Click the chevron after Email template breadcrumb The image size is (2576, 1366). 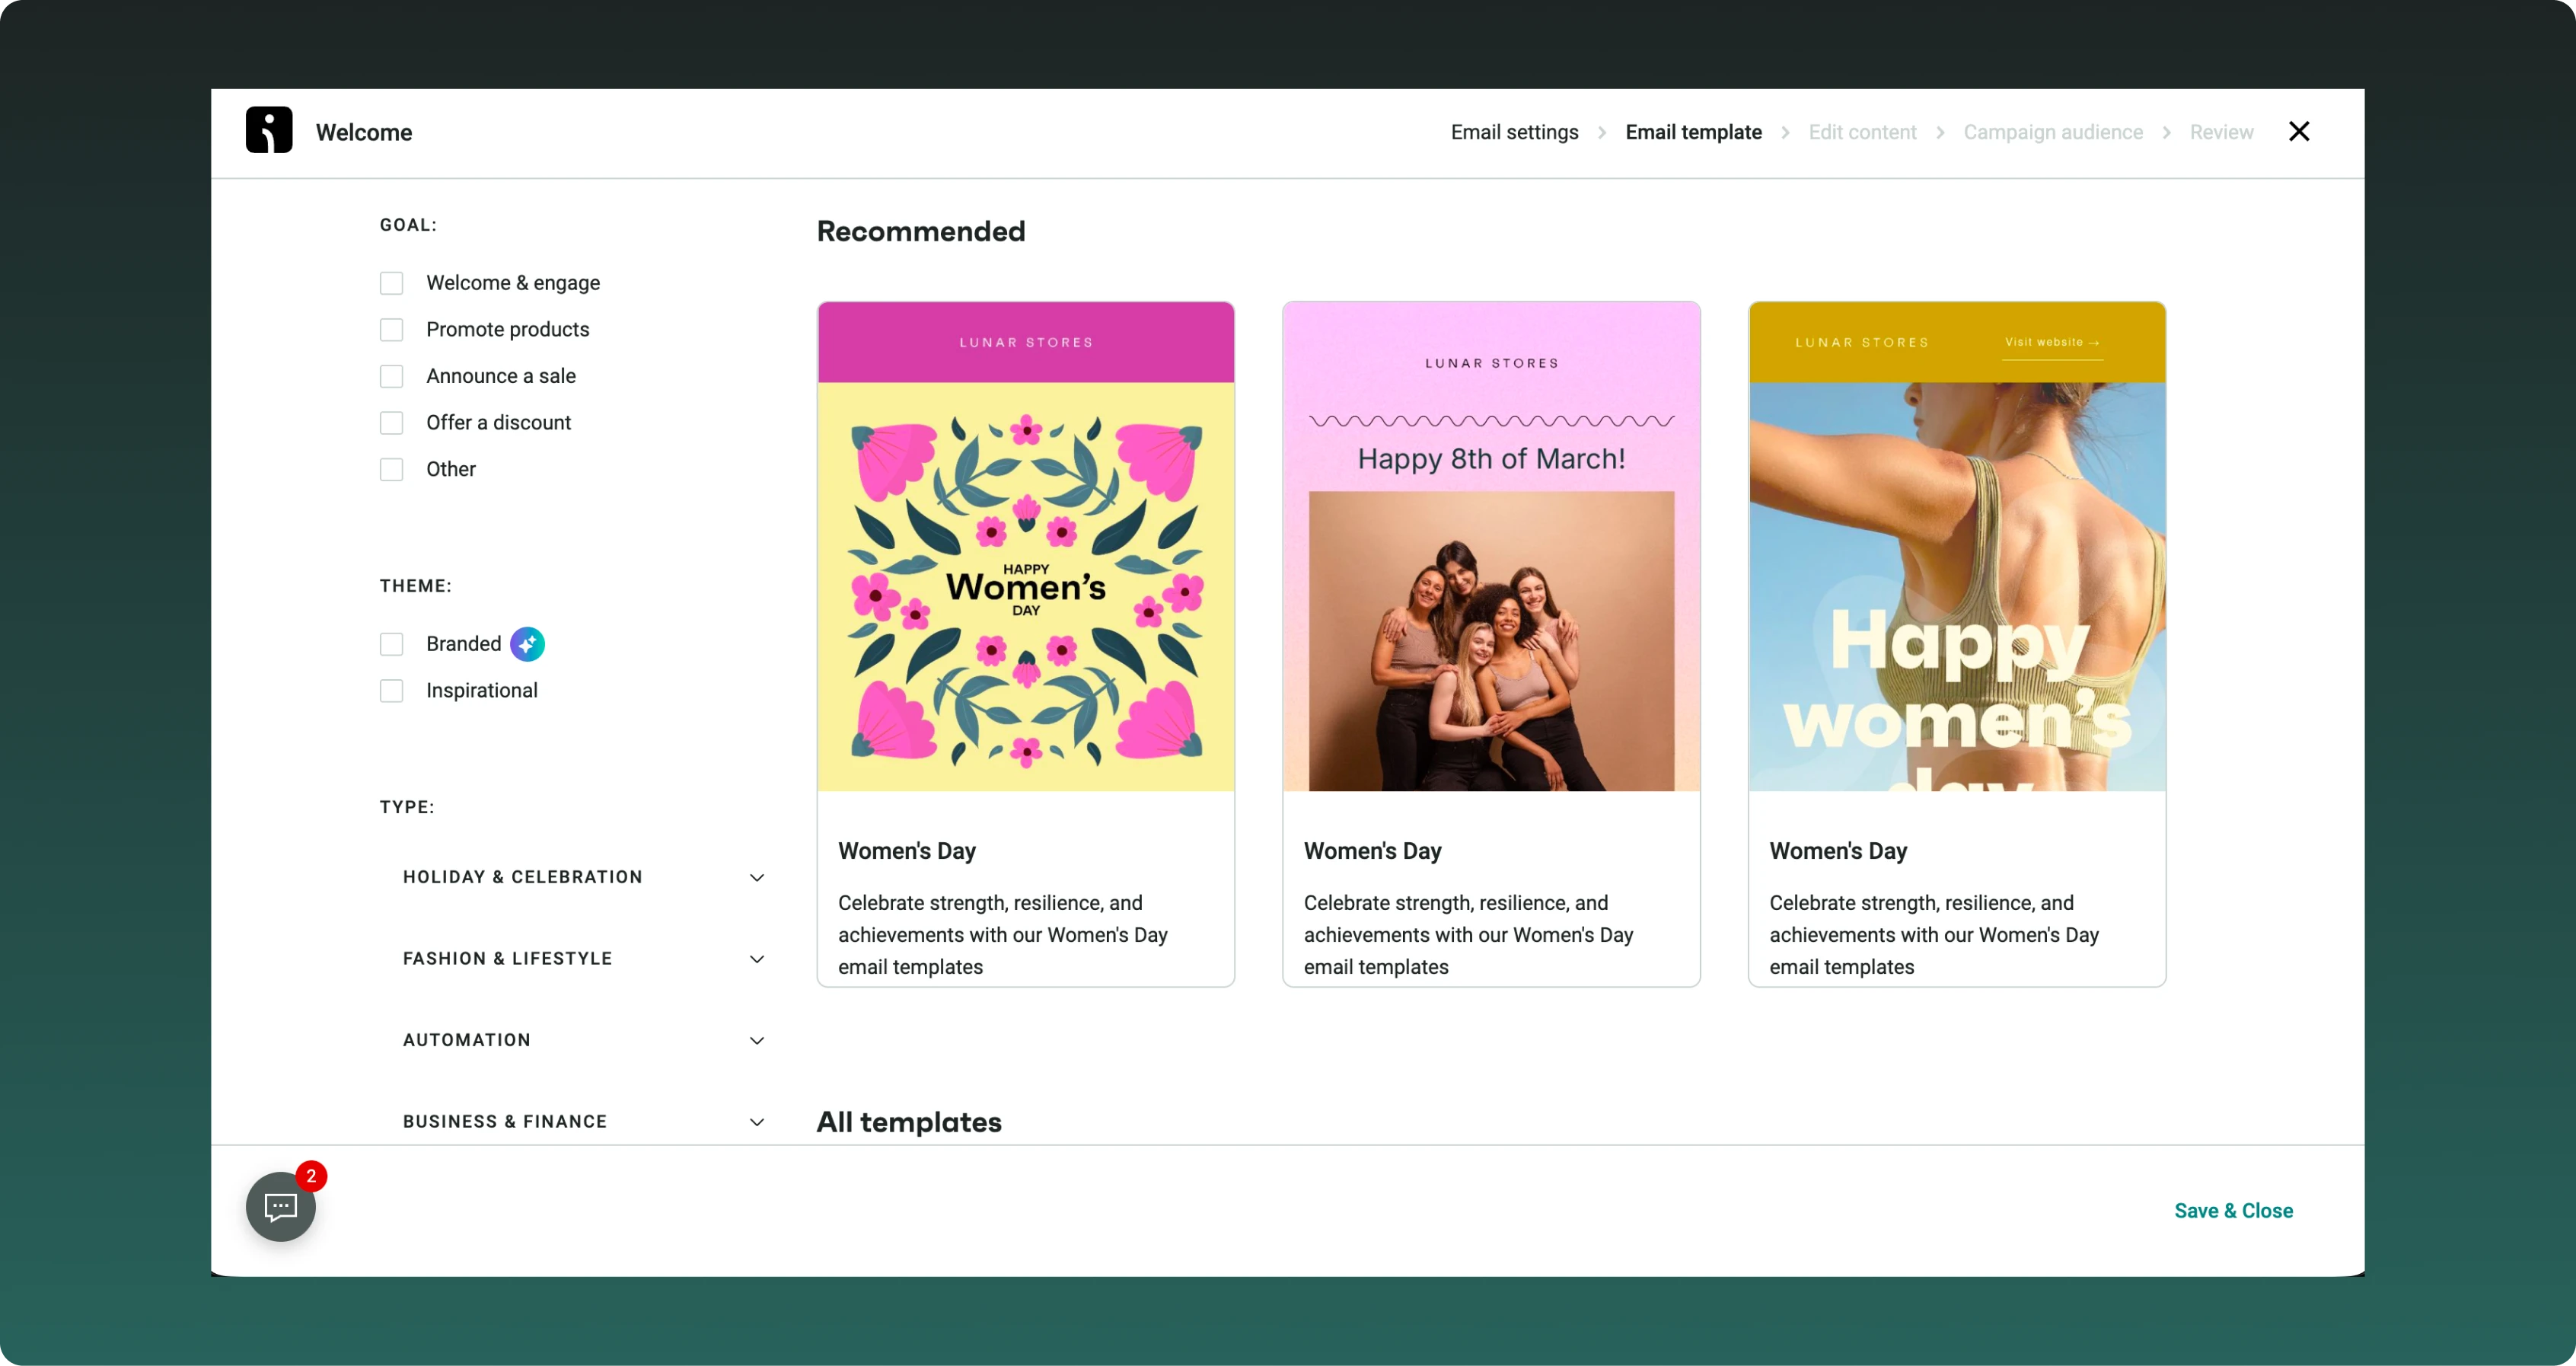[1785, 133]
